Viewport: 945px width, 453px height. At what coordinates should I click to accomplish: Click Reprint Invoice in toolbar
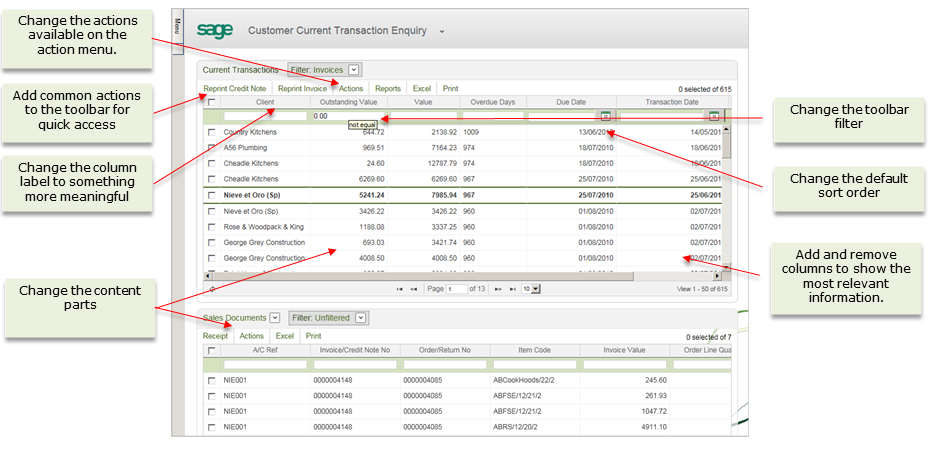click(x=303, y=89)
